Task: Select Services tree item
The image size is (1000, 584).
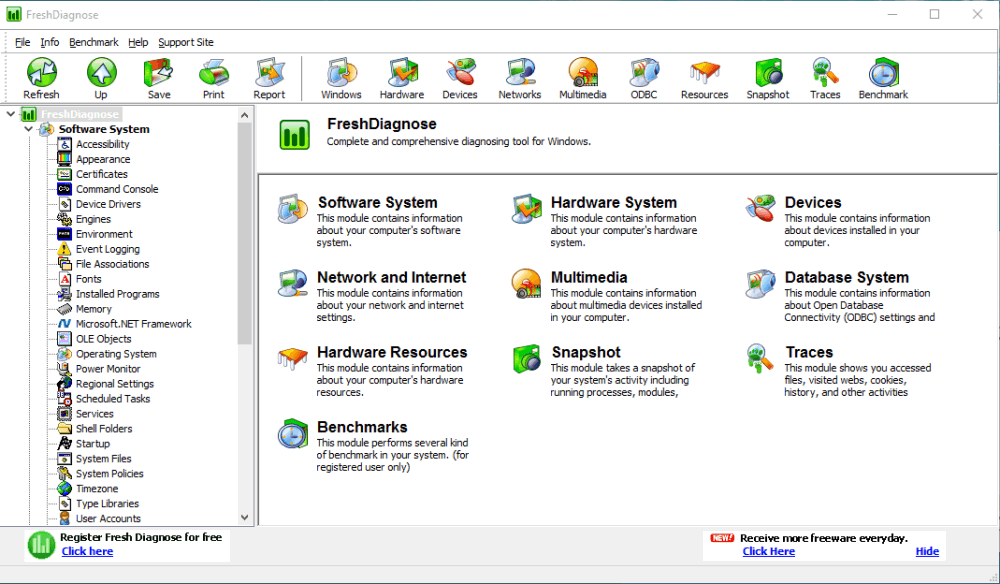Action: pyautogui.click(x=94, y=414)
